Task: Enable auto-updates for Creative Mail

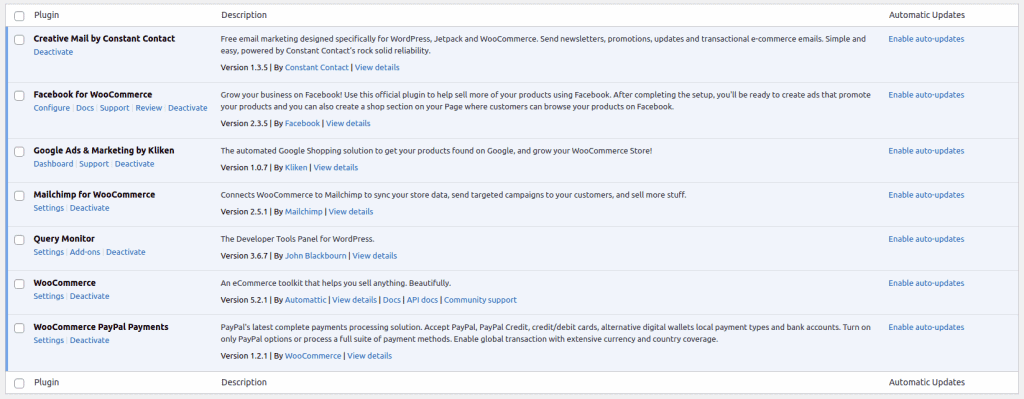Action: click(x=926, y=39)
